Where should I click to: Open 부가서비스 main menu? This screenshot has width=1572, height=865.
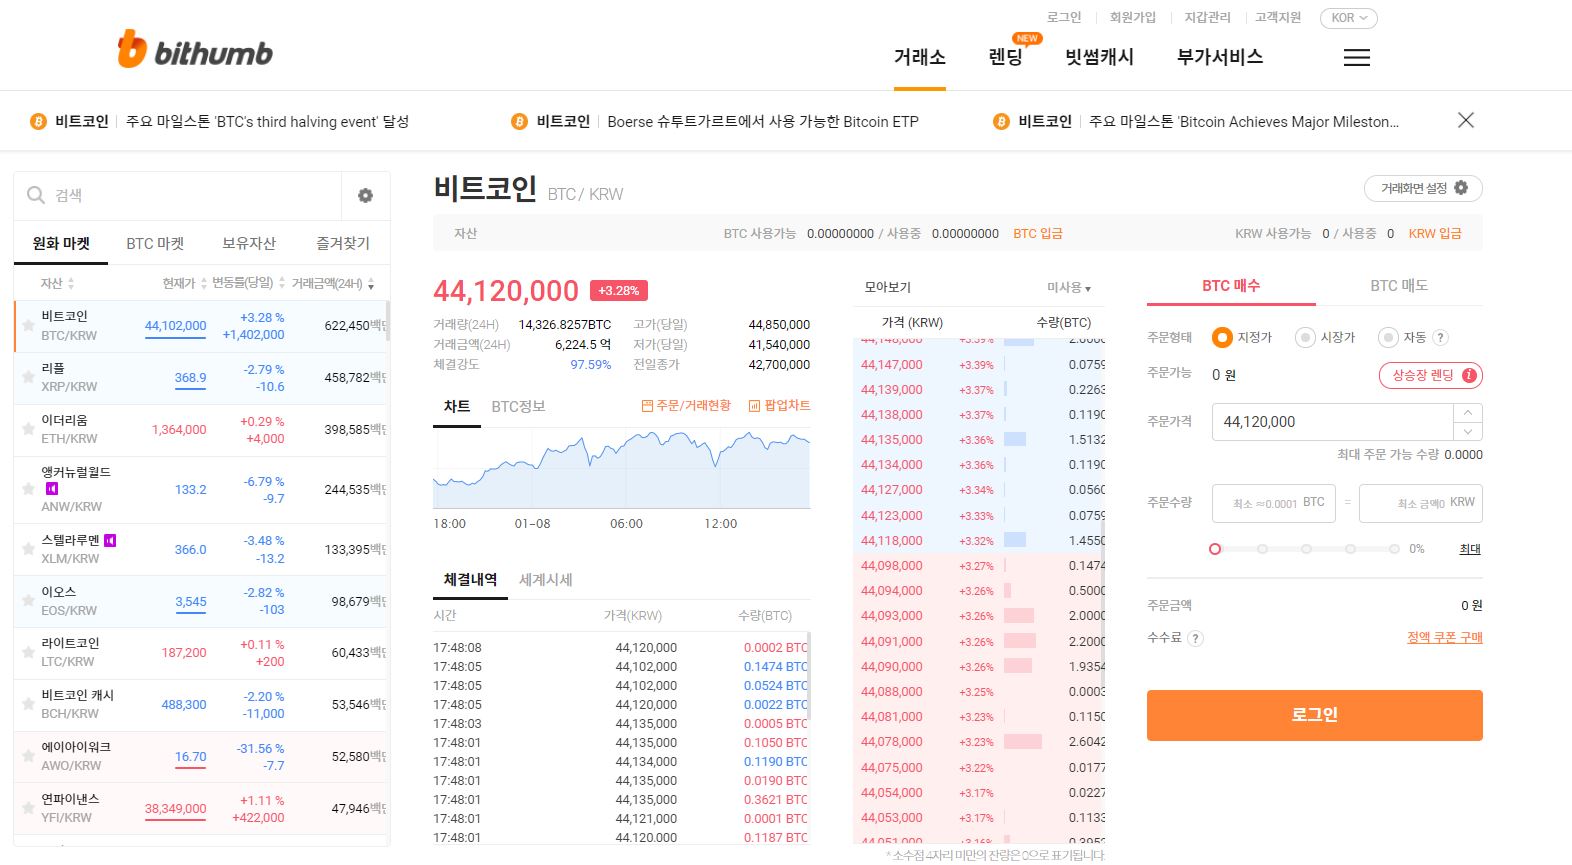click(x=1220, y=58)
